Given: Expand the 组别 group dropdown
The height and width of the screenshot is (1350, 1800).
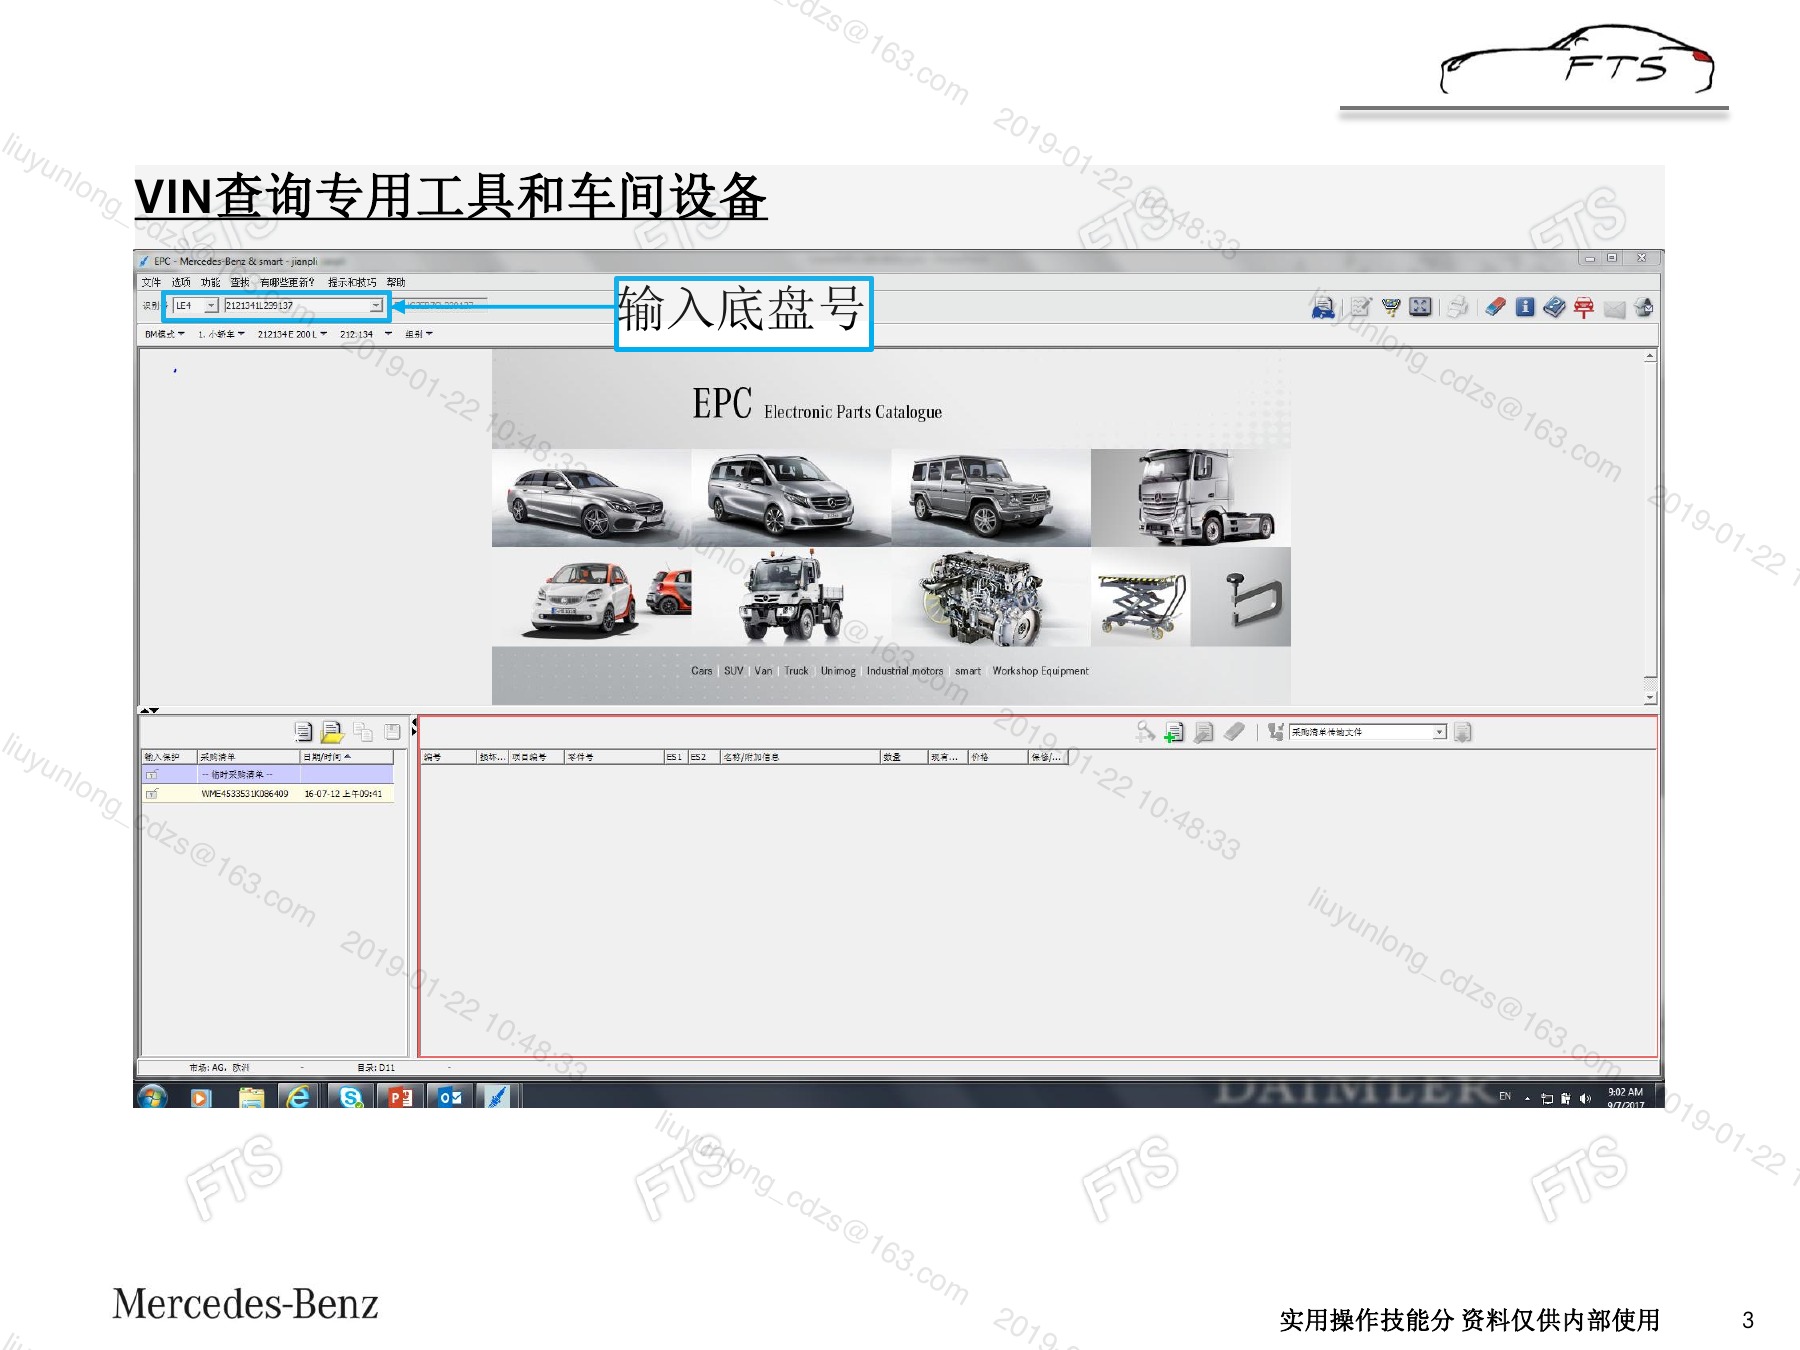Looking at the screenshot, I should (418, 334).
